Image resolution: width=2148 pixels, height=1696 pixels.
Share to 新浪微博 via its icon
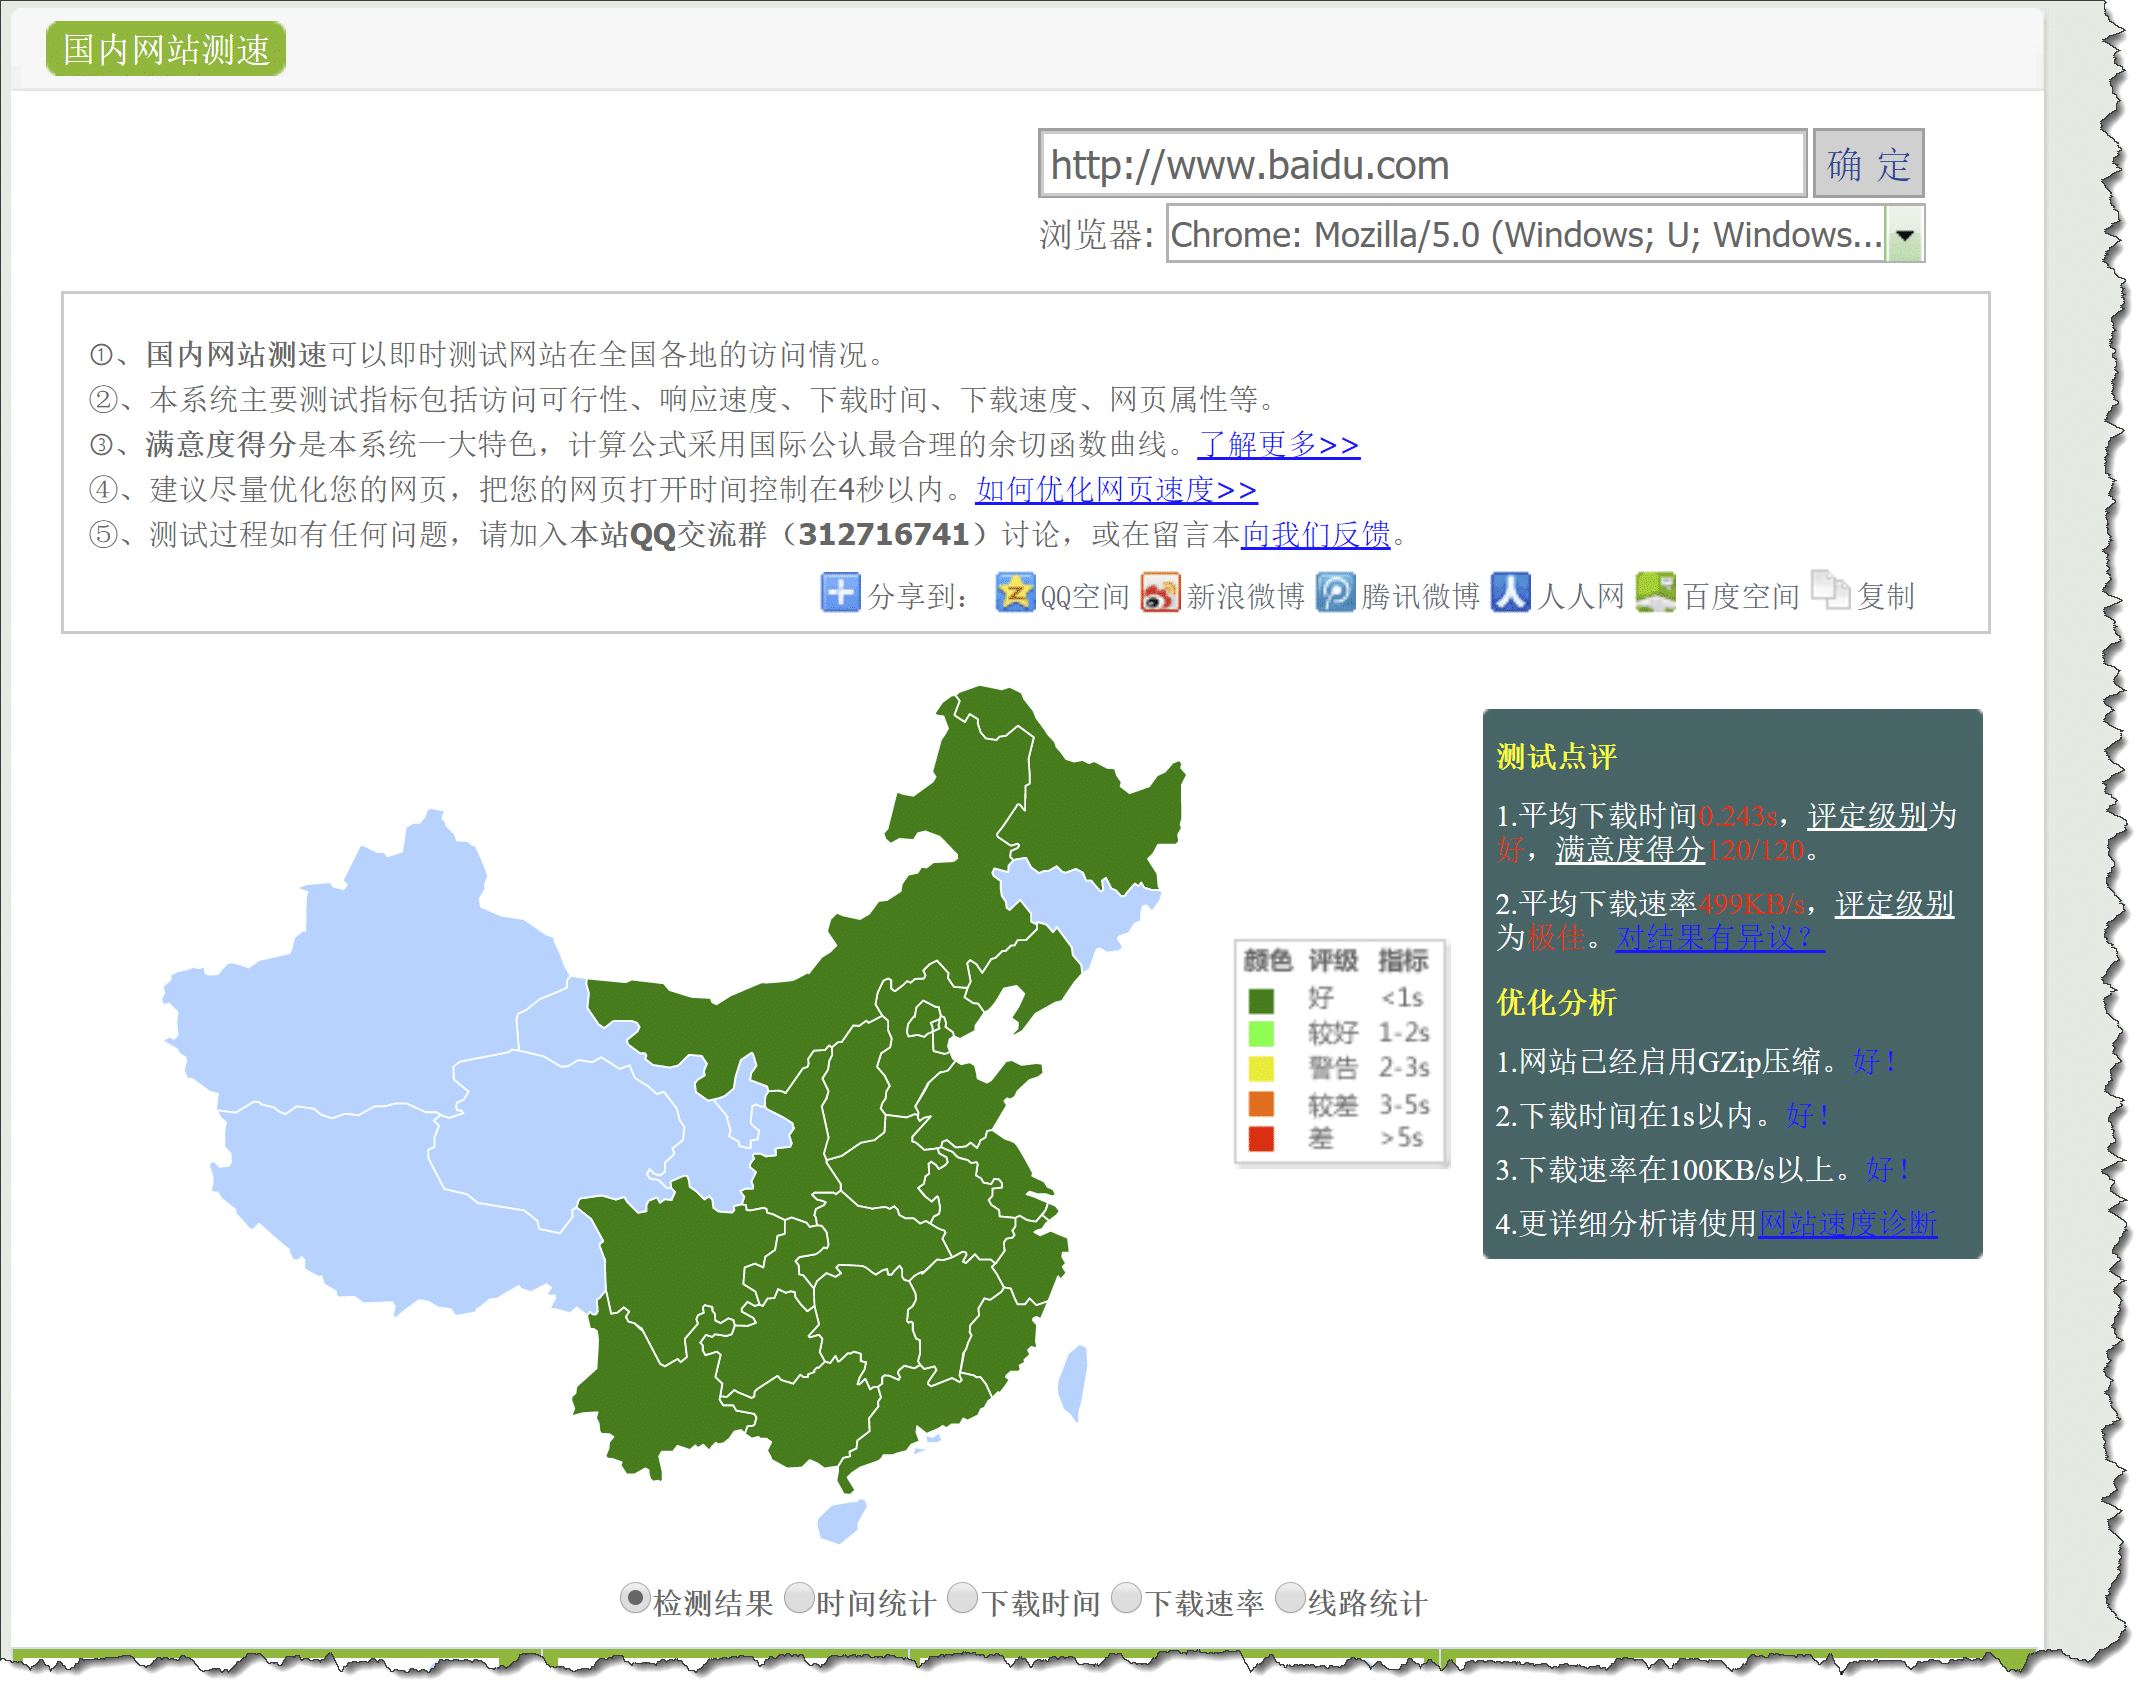coord(1160,592)
